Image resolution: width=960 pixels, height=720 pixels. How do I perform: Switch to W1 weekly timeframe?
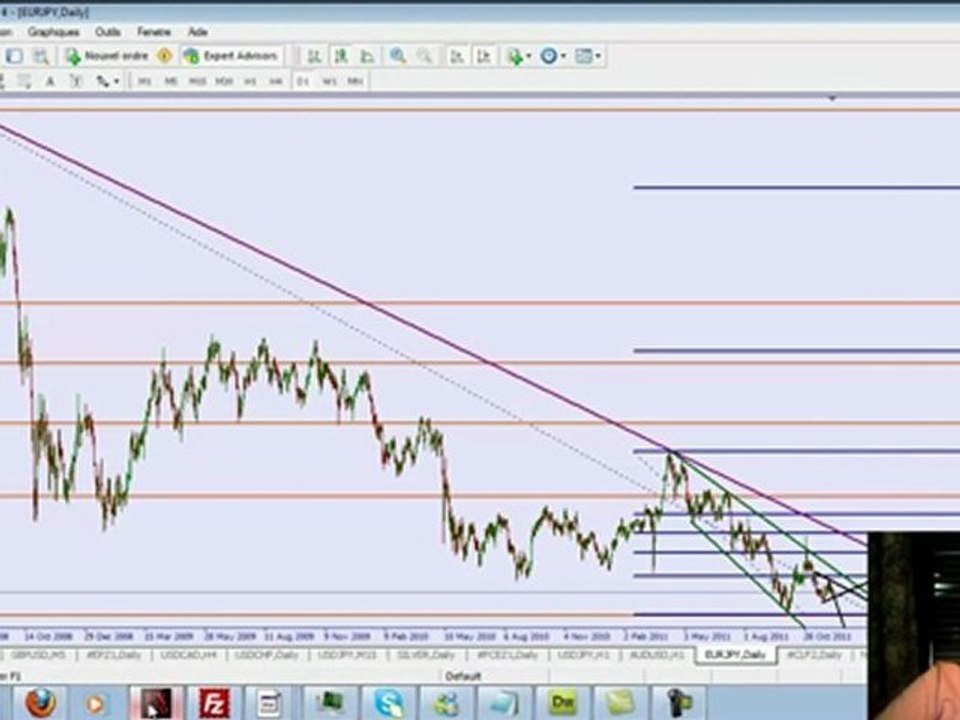pyautogui.click(x=329, y=81)
